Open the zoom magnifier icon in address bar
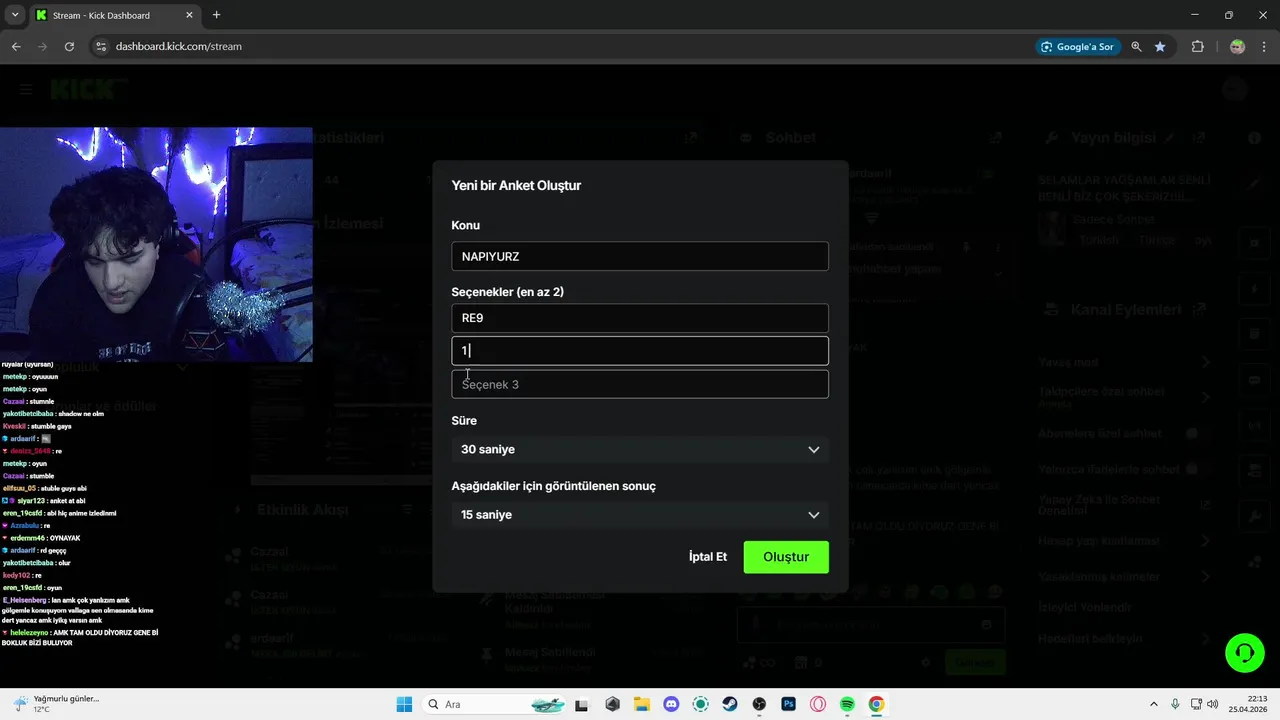 pos(1136,46)
